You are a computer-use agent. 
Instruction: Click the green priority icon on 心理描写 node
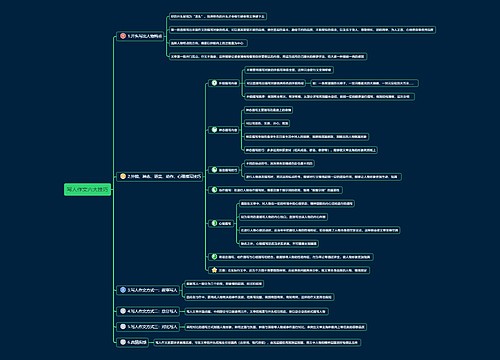click(214, 223)
